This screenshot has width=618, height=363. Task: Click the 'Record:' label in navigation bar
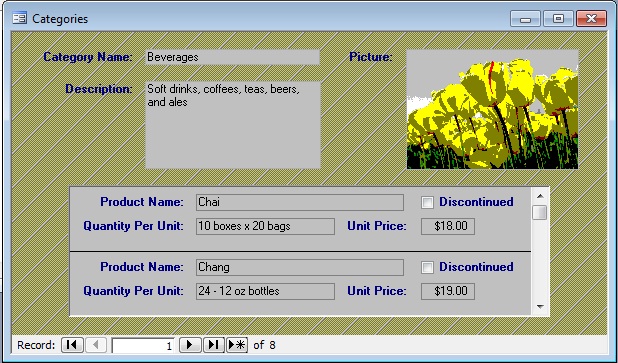pyautogui.click(x=36, y=345)
